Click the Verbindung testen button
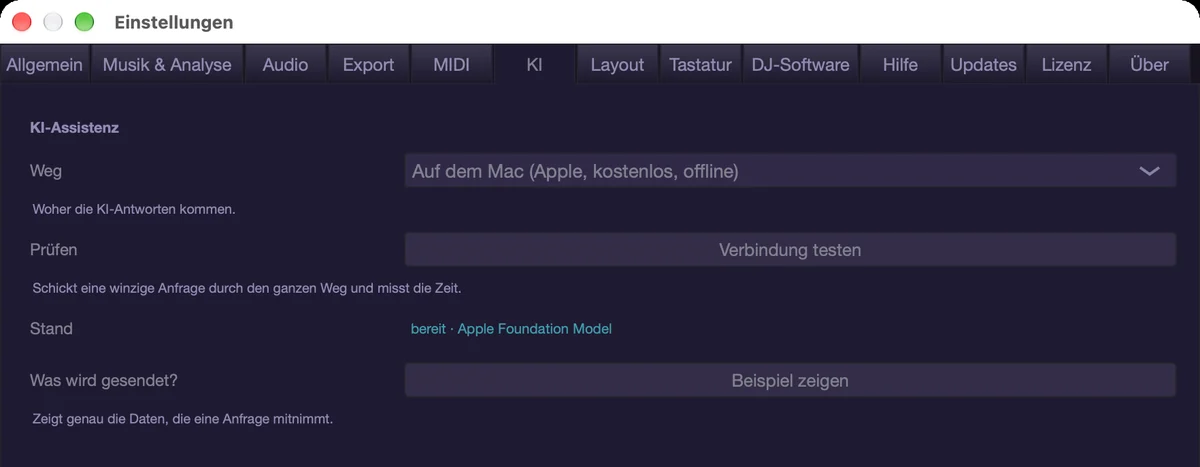This screenshot has height=467, width=1200. coord(790,250)
